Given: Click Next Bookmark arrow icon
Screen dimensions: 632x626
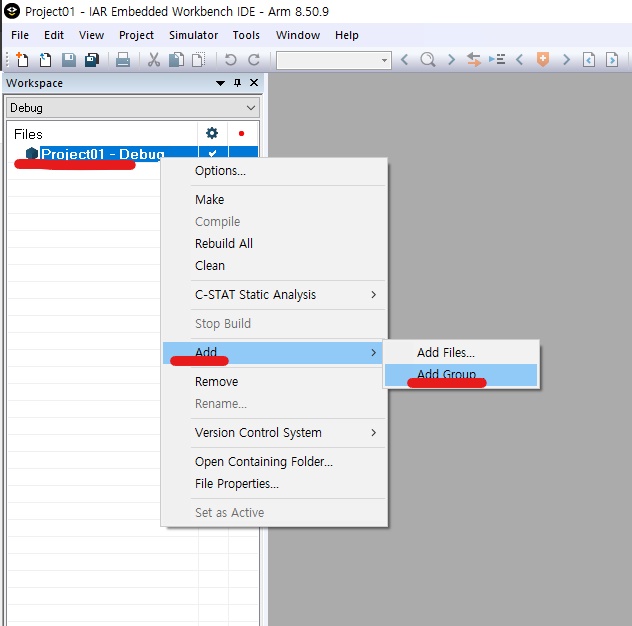Looking at the screenshot, I should click(566, 60).
